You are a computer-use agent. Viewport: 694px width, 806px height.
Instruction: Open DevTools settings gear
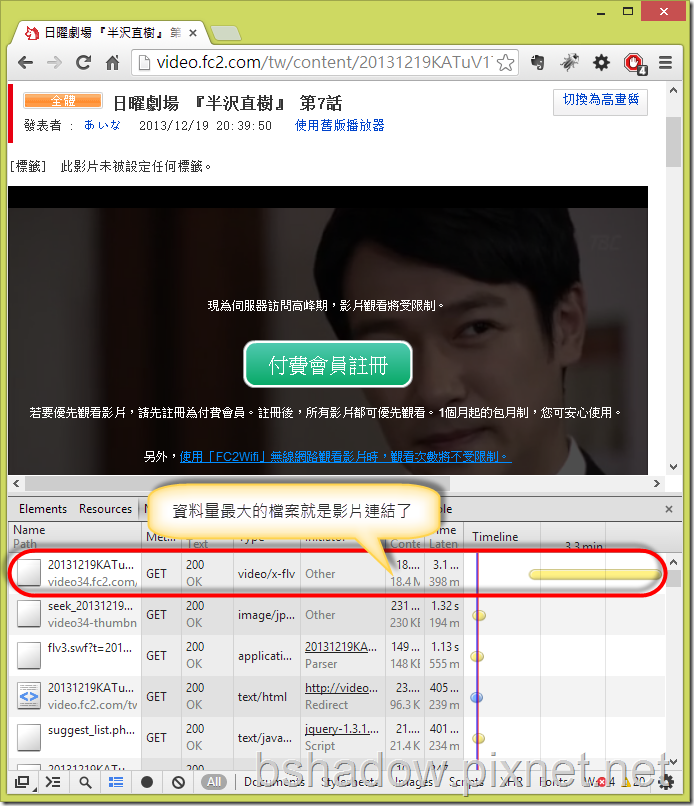pos(665,782)
